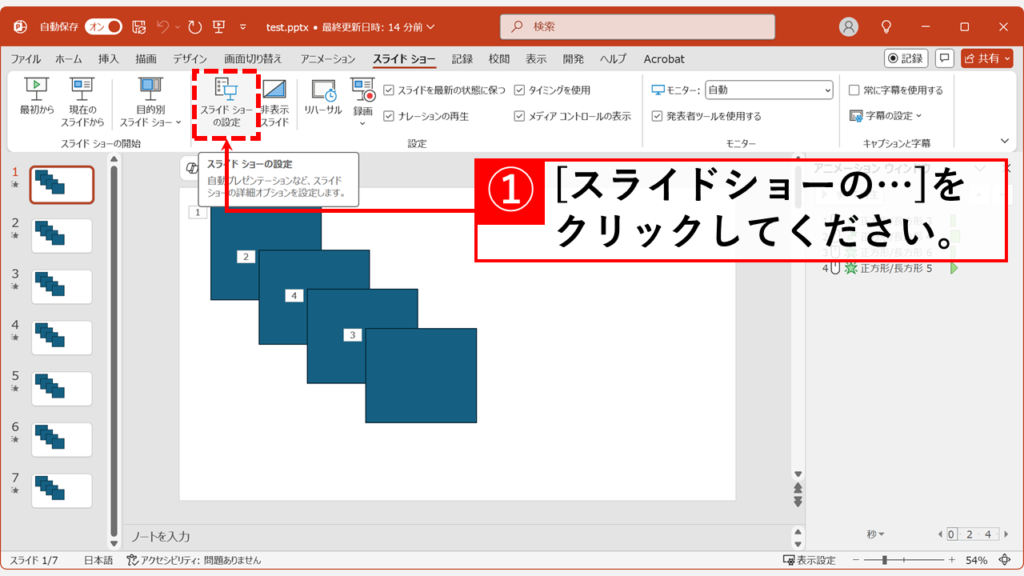Select slide 3 thumbnail

point(62,287)
